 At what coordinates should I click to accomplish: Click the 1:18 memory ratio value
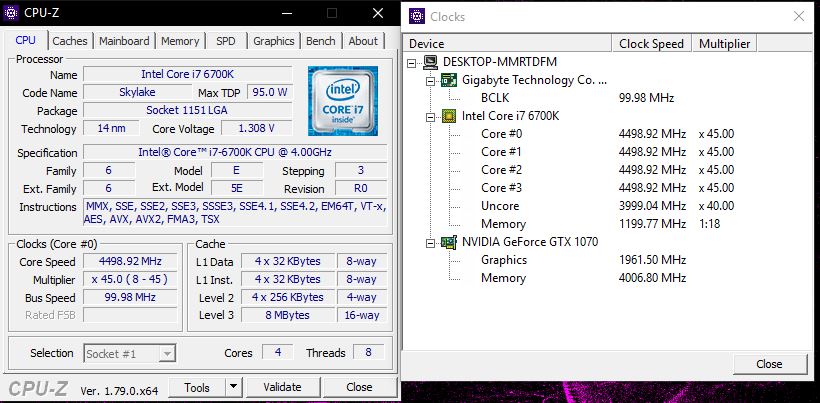tap(709, 224)
